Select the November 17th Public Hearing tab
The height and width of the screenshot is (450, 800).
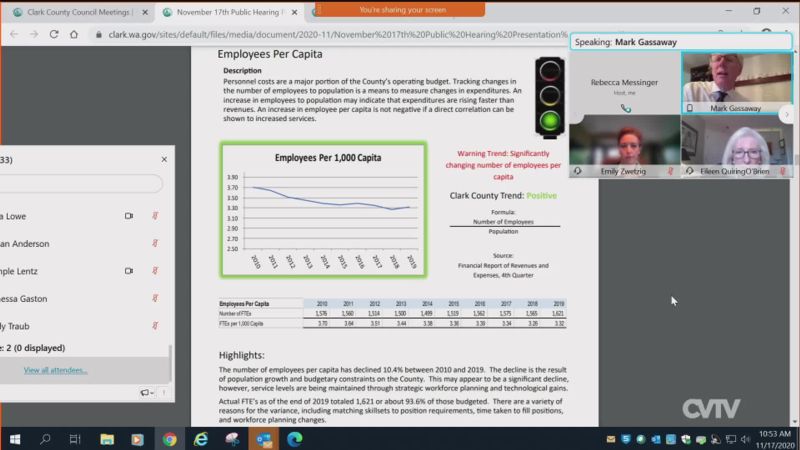coord(227,12)
